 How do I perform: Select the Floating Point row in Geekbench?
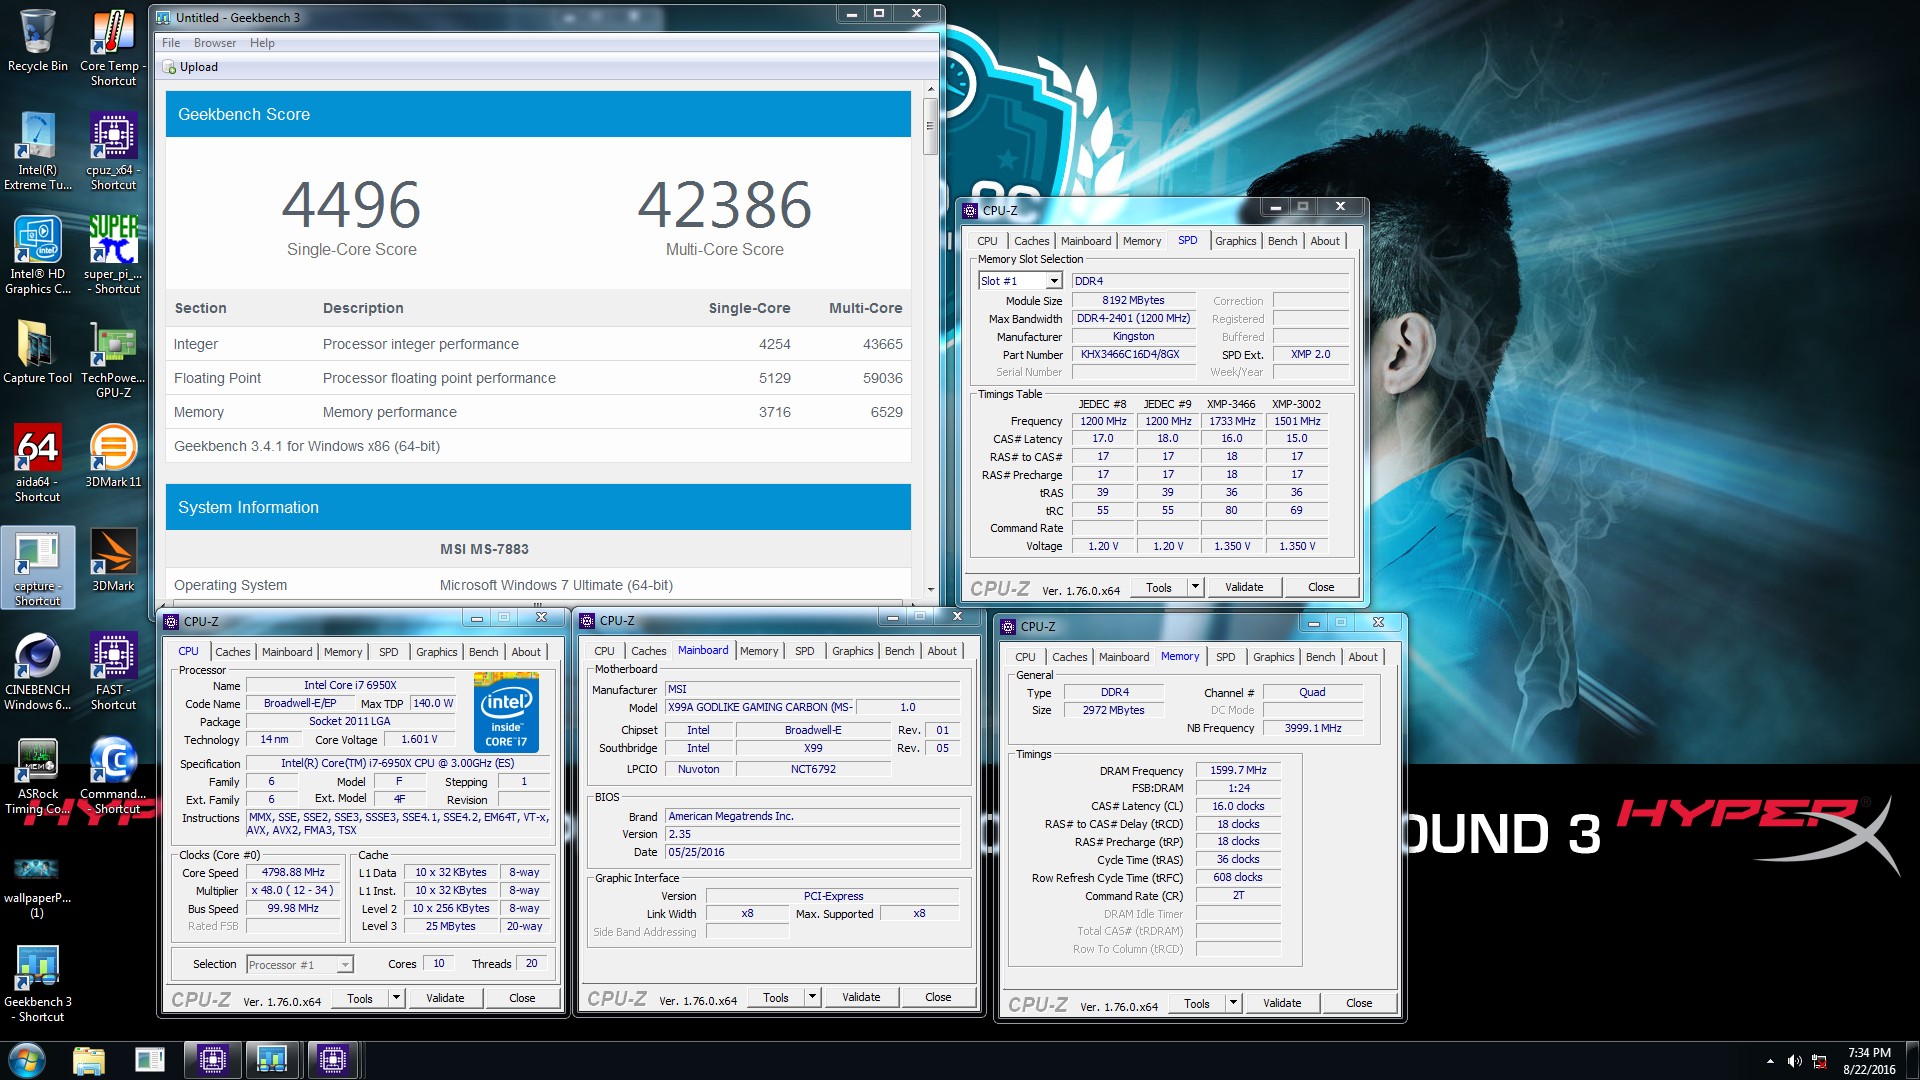(538, 378)
